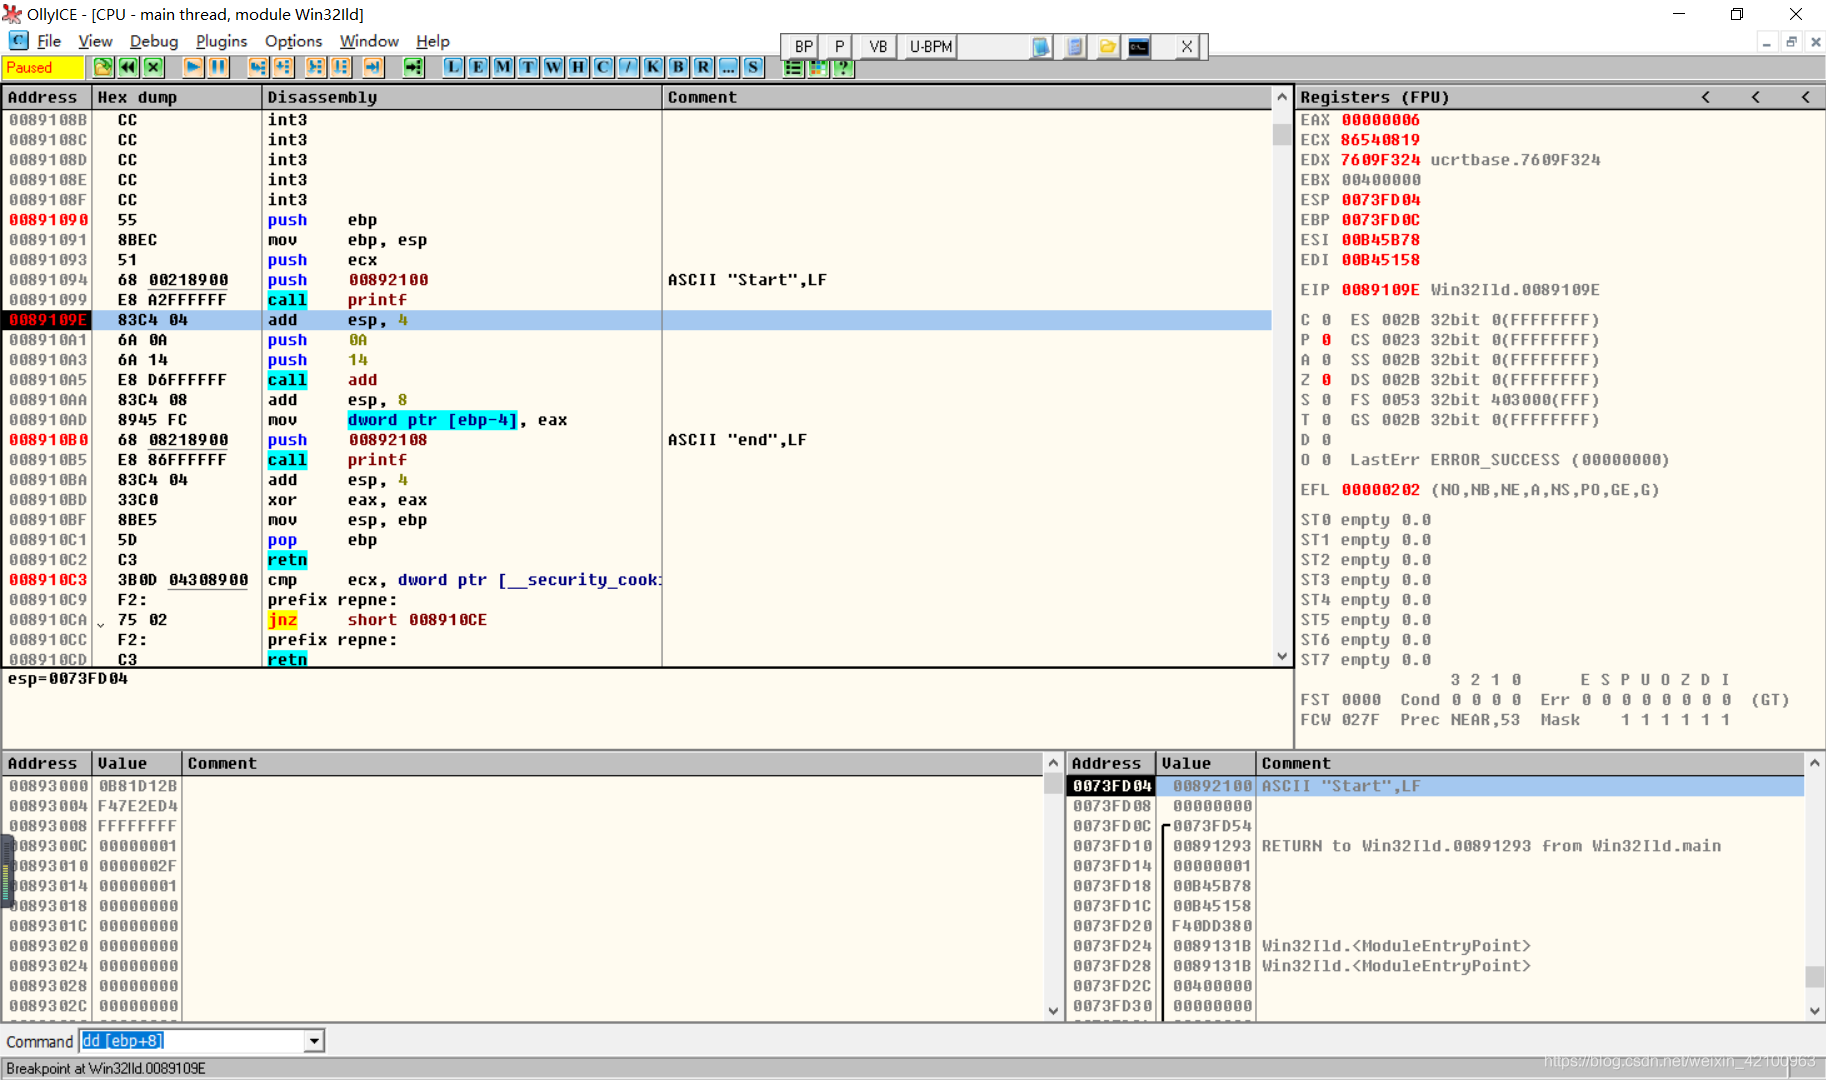The image size is (1826, 1080).
Task: Click dump pane scrollbar up arrow
Action: (1053, 763)
